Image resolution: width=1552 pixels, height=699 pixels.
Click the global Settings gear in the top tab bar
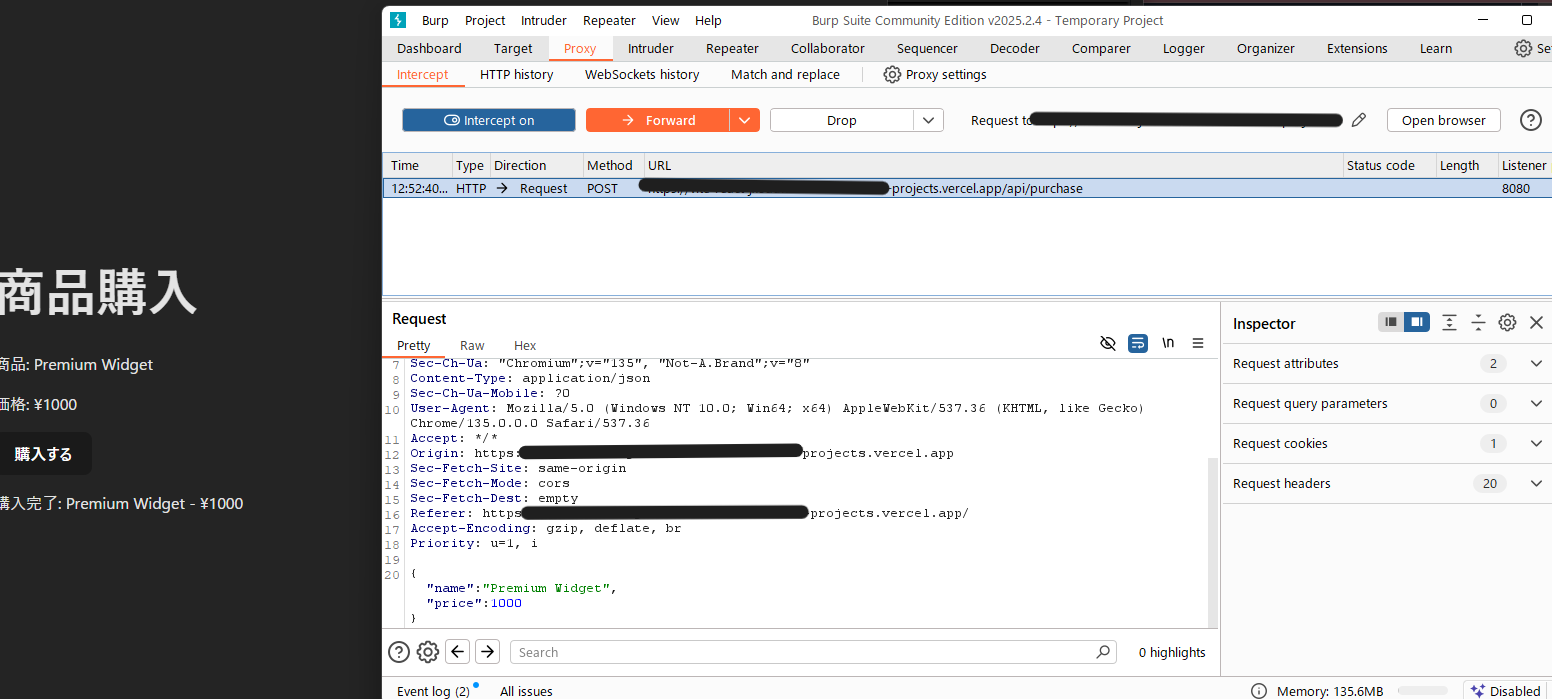[1523, 48]
